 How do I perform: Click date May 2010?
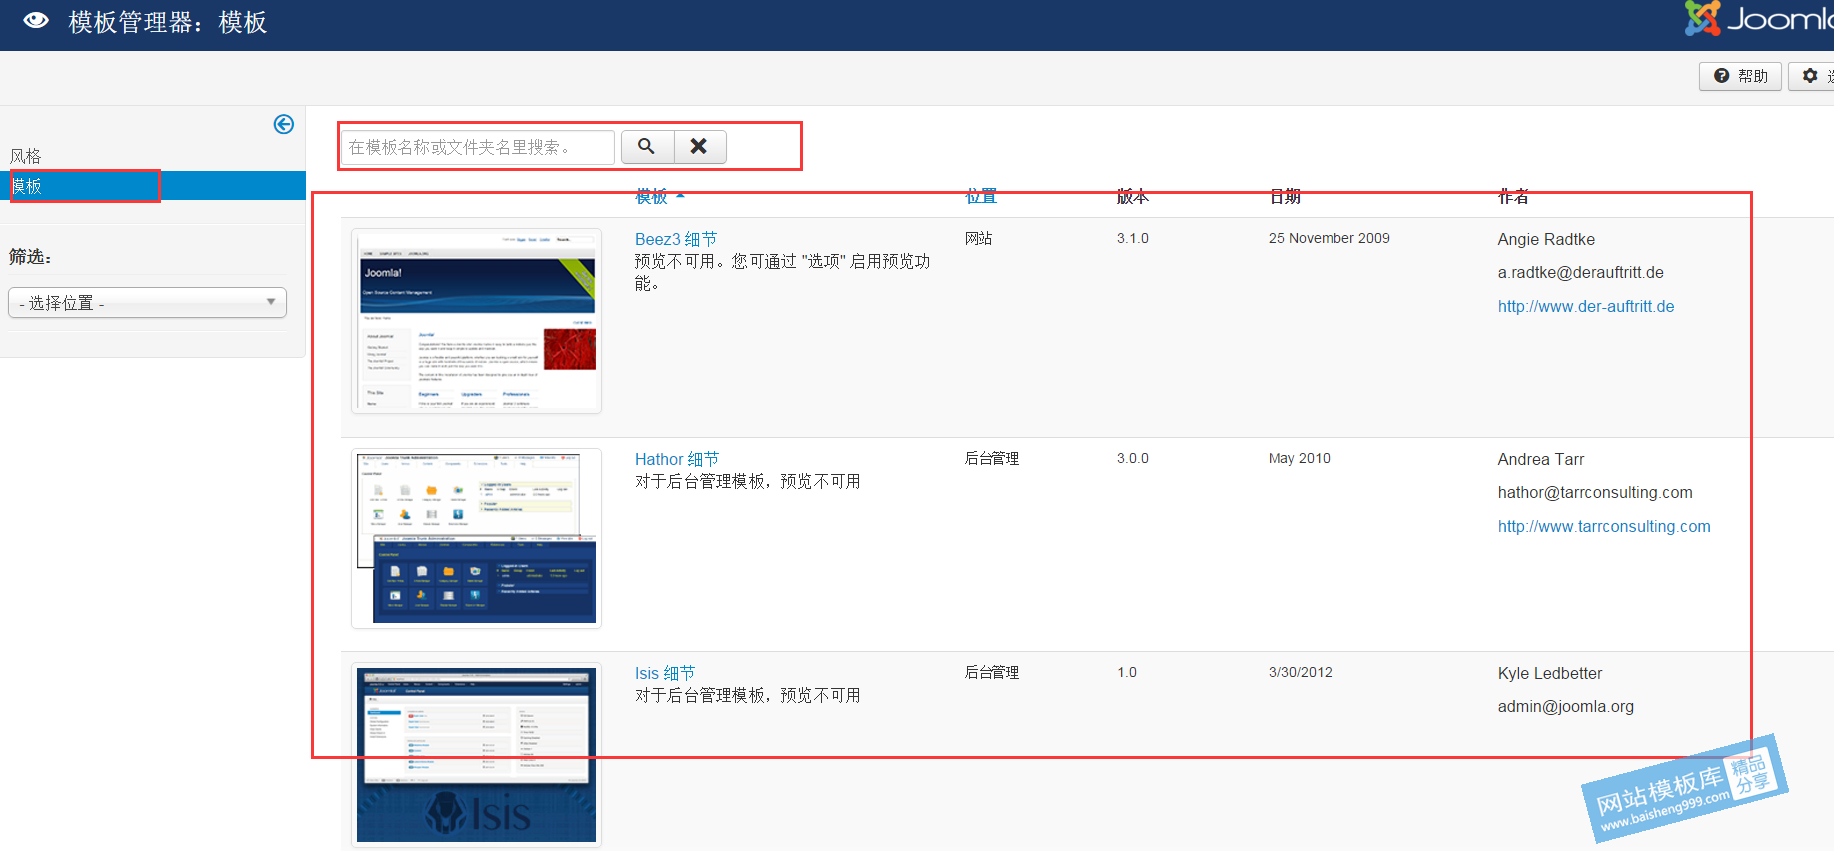[x=1300, y=458]
